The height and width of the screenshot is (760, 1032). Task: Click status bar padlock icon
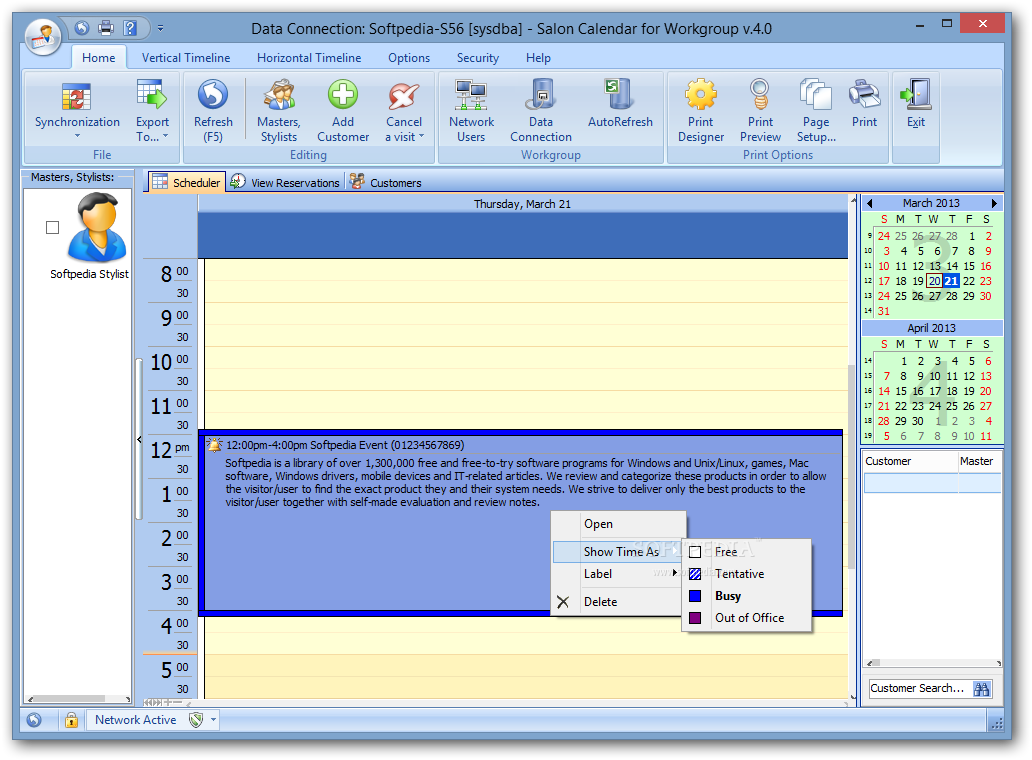pyautogui.click(x=71, y=720)
